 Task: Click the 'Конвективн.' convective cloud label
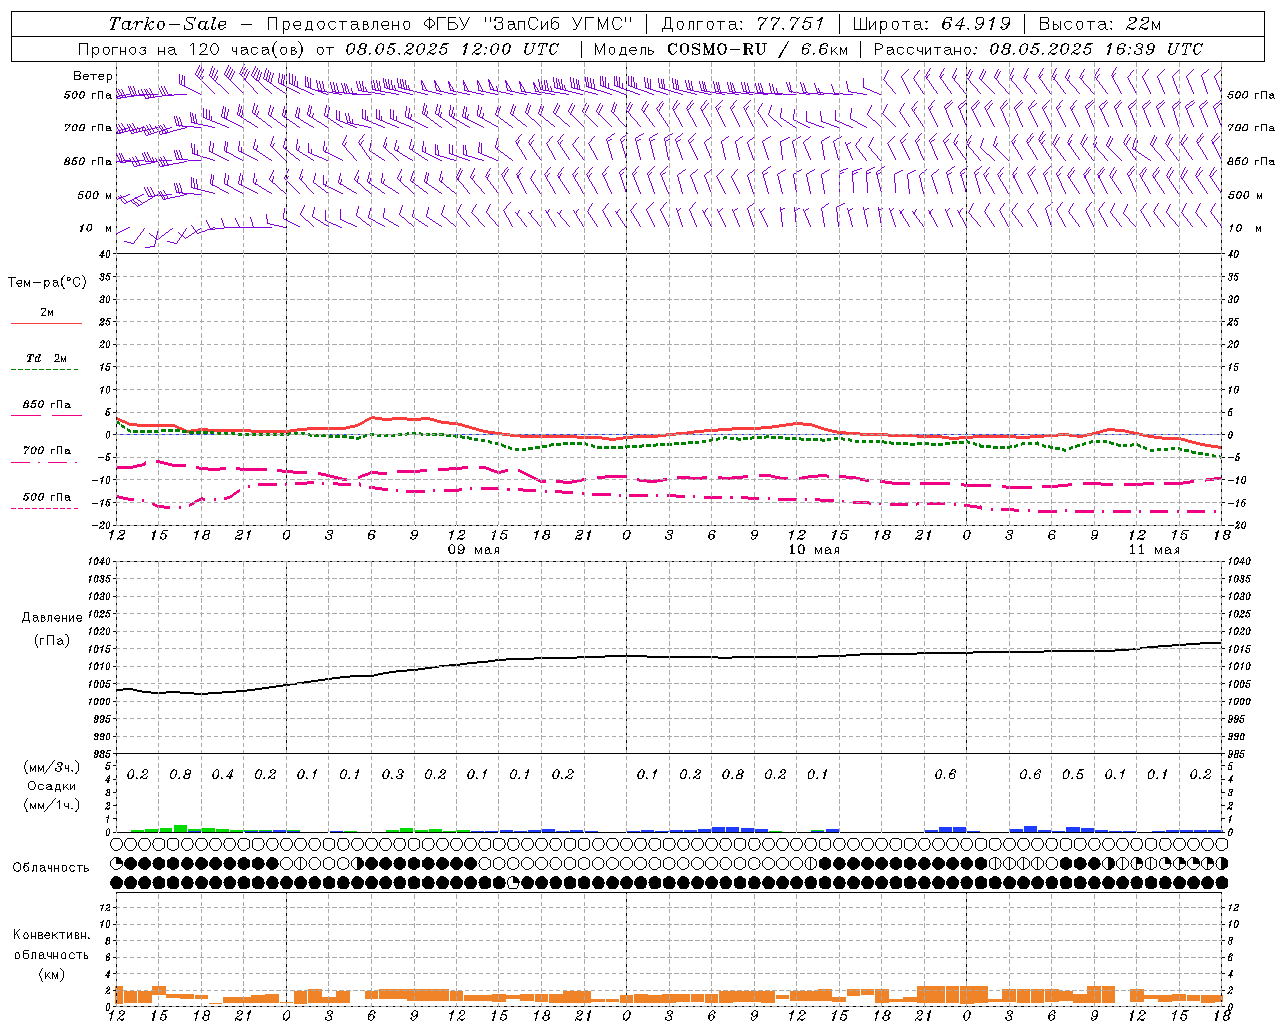click(x=51, y=935)
